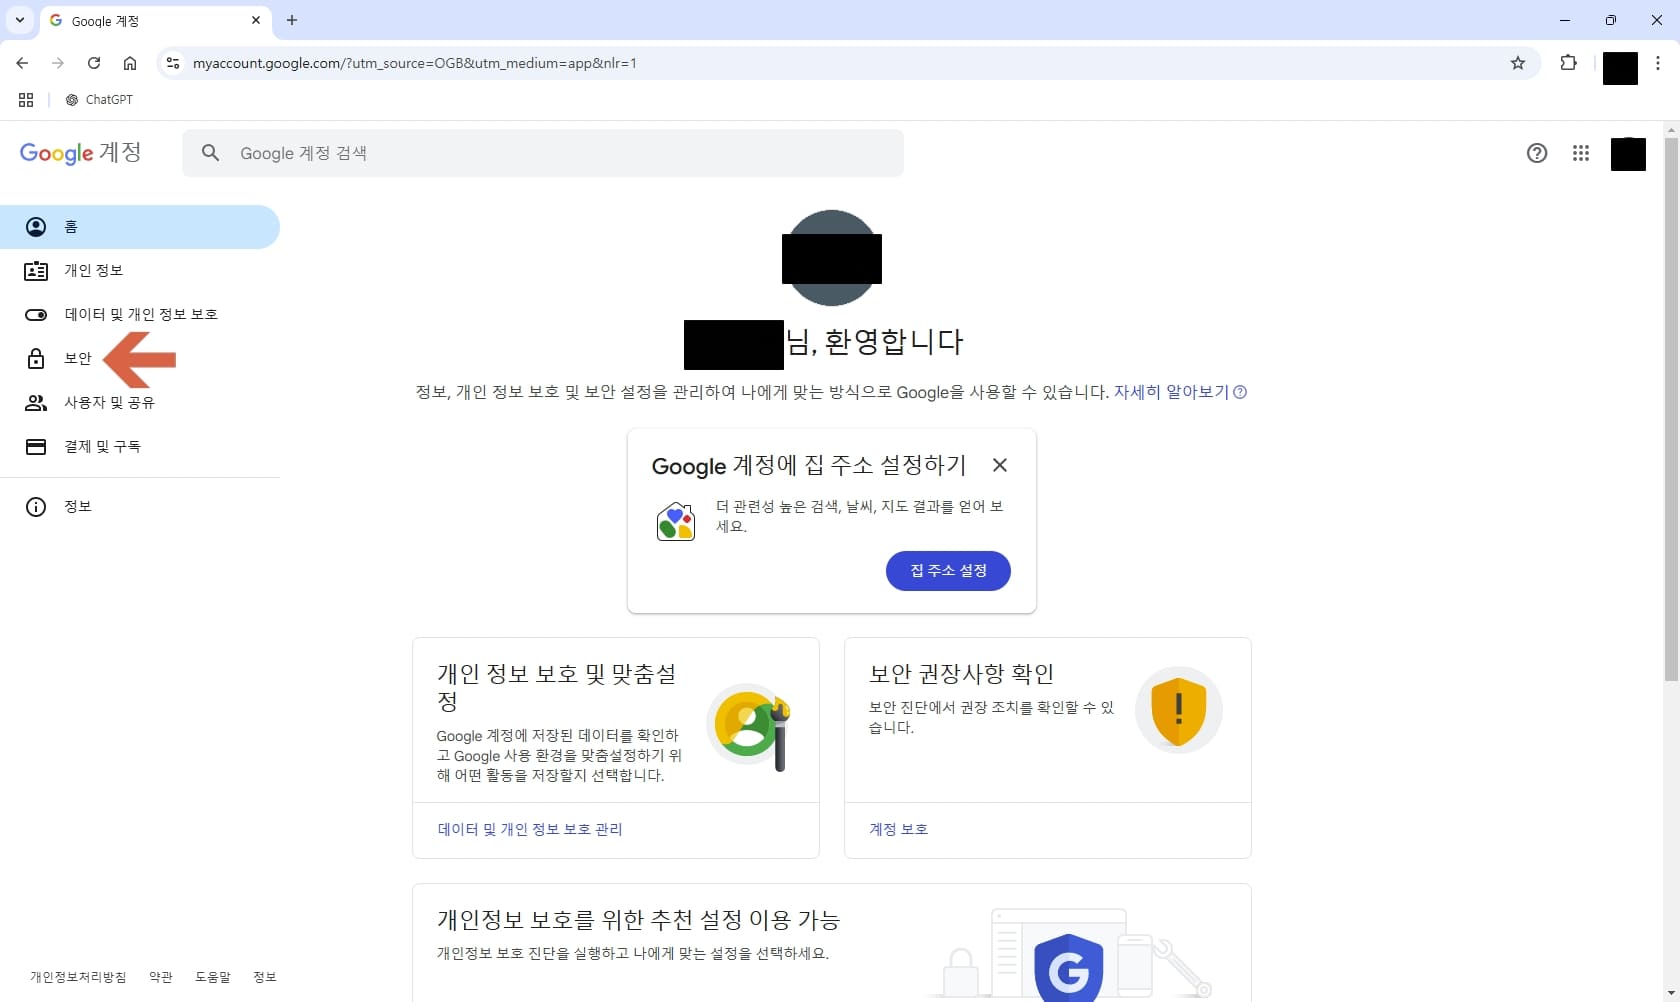Image resolution: width=1680 pixels, height=1002 pixels.
Task: Click the search magnifier in the account search bar
Action: point(210,153)
